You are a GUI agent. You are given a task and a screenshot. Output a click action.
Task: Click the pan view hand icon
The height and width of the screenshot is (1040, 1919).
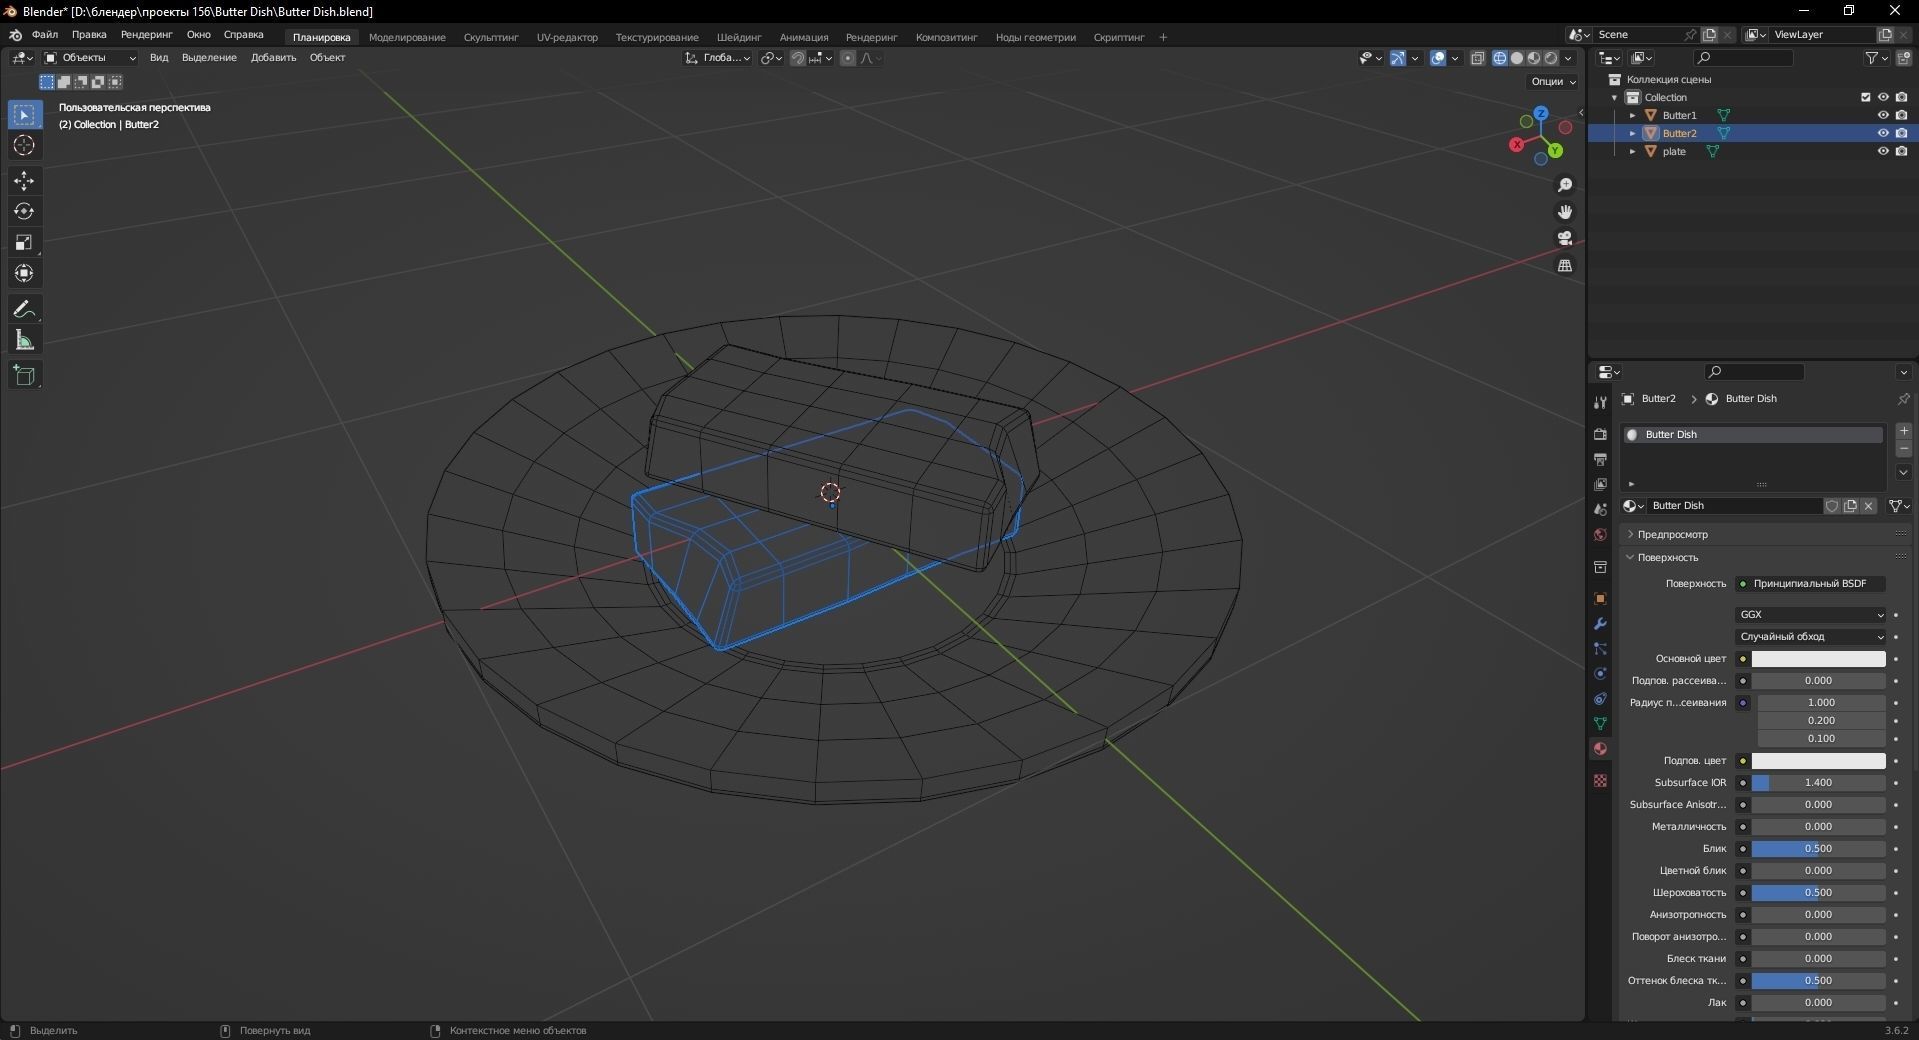pyautogui.click(x=1565, y=212)
